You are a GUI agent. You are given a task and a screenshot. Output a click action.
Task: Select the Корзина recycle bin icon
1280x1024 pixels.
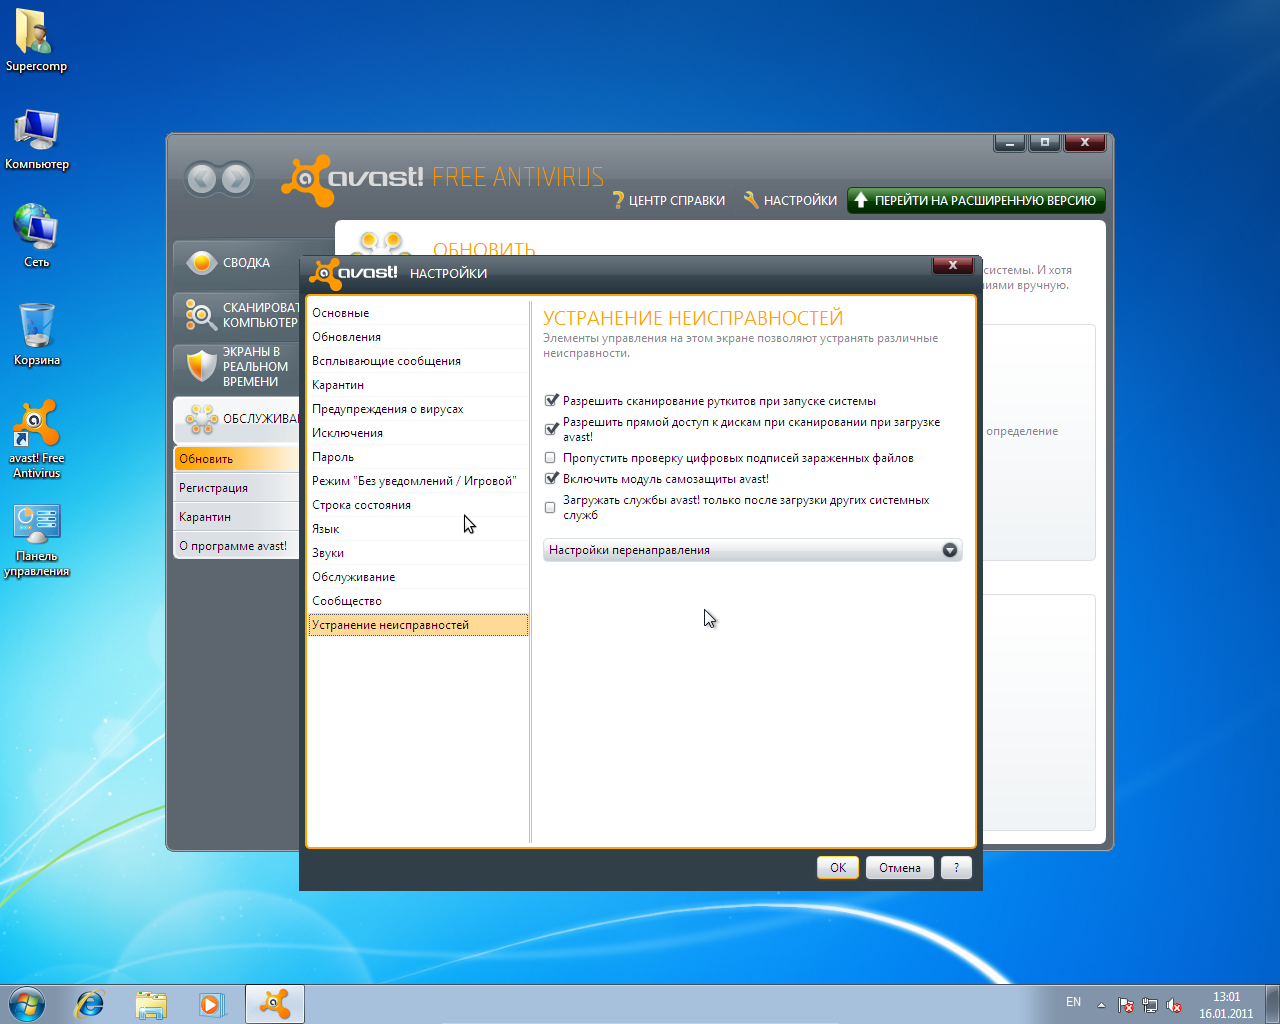[x=36, y=334]
